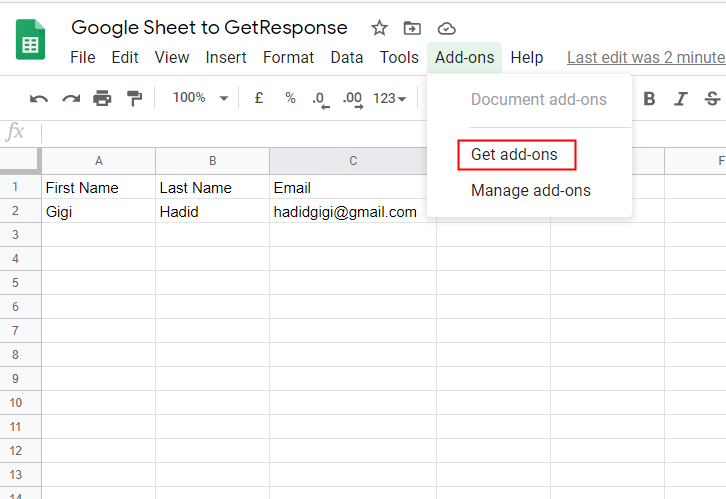Toggle italic formatting
The image size is (726, 499).
[x=681, y=99]
